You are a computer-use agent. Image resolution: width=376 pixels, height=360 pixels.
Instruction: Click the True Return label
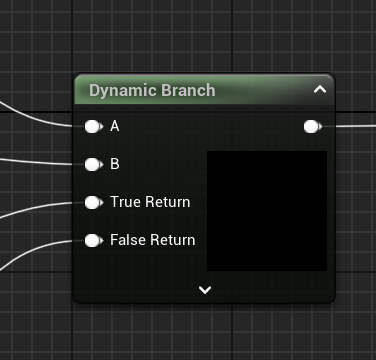pyautogui.click(x=150, y=202)
